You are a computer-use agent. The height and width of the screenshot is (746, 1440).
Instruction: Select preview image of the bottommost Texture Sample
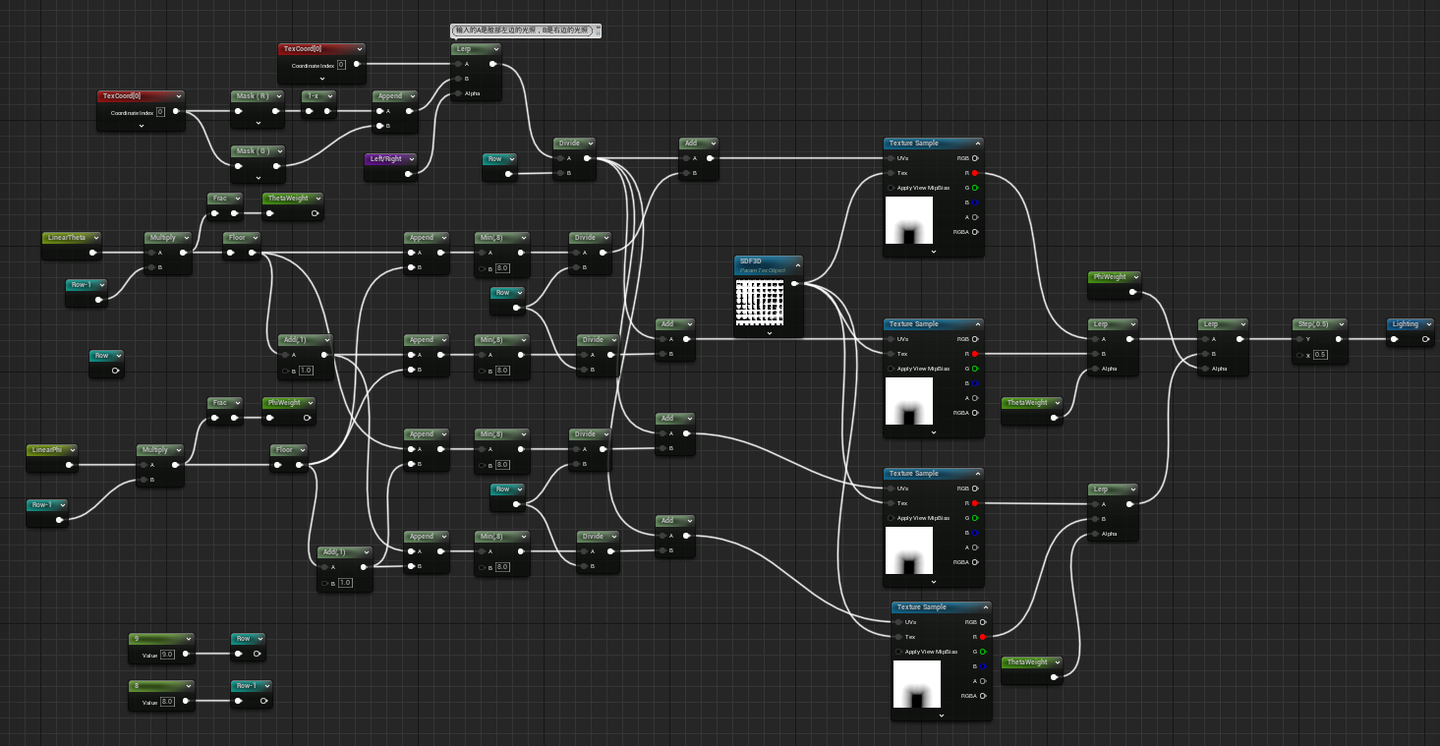click(917, 685)
